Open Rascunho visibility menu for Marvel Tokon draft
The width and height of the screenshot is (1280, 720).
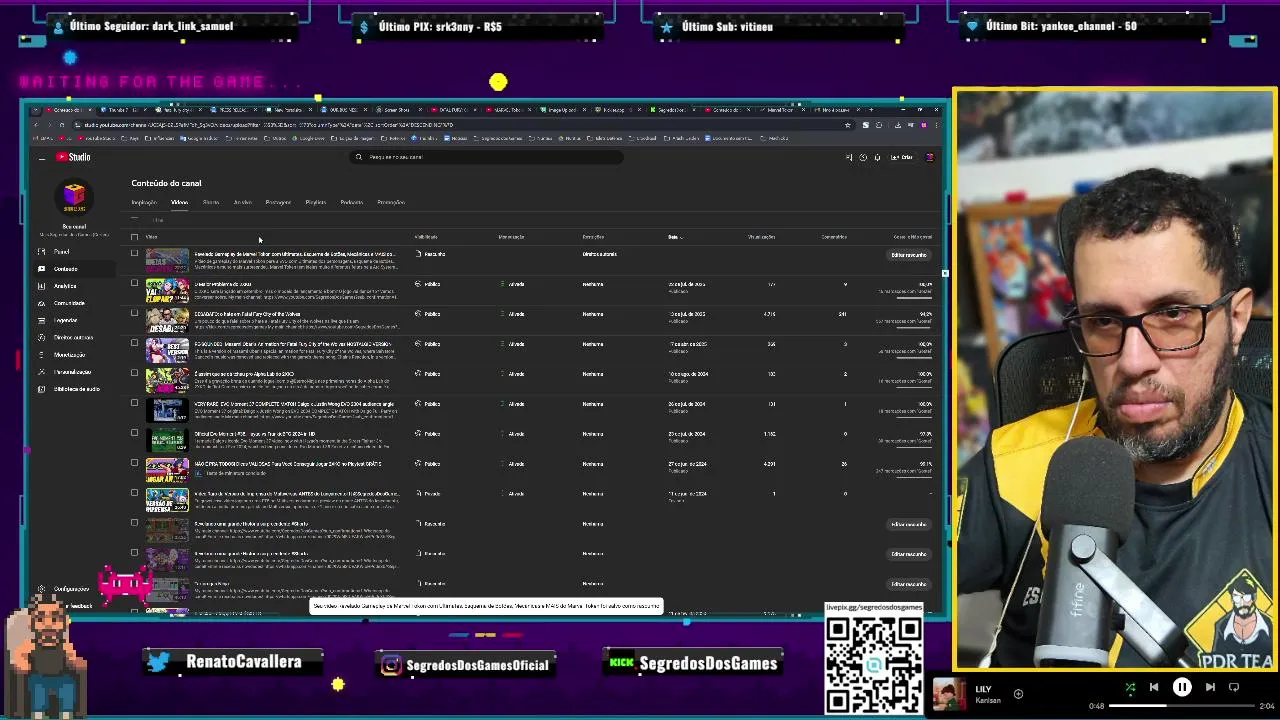point(431,254)
